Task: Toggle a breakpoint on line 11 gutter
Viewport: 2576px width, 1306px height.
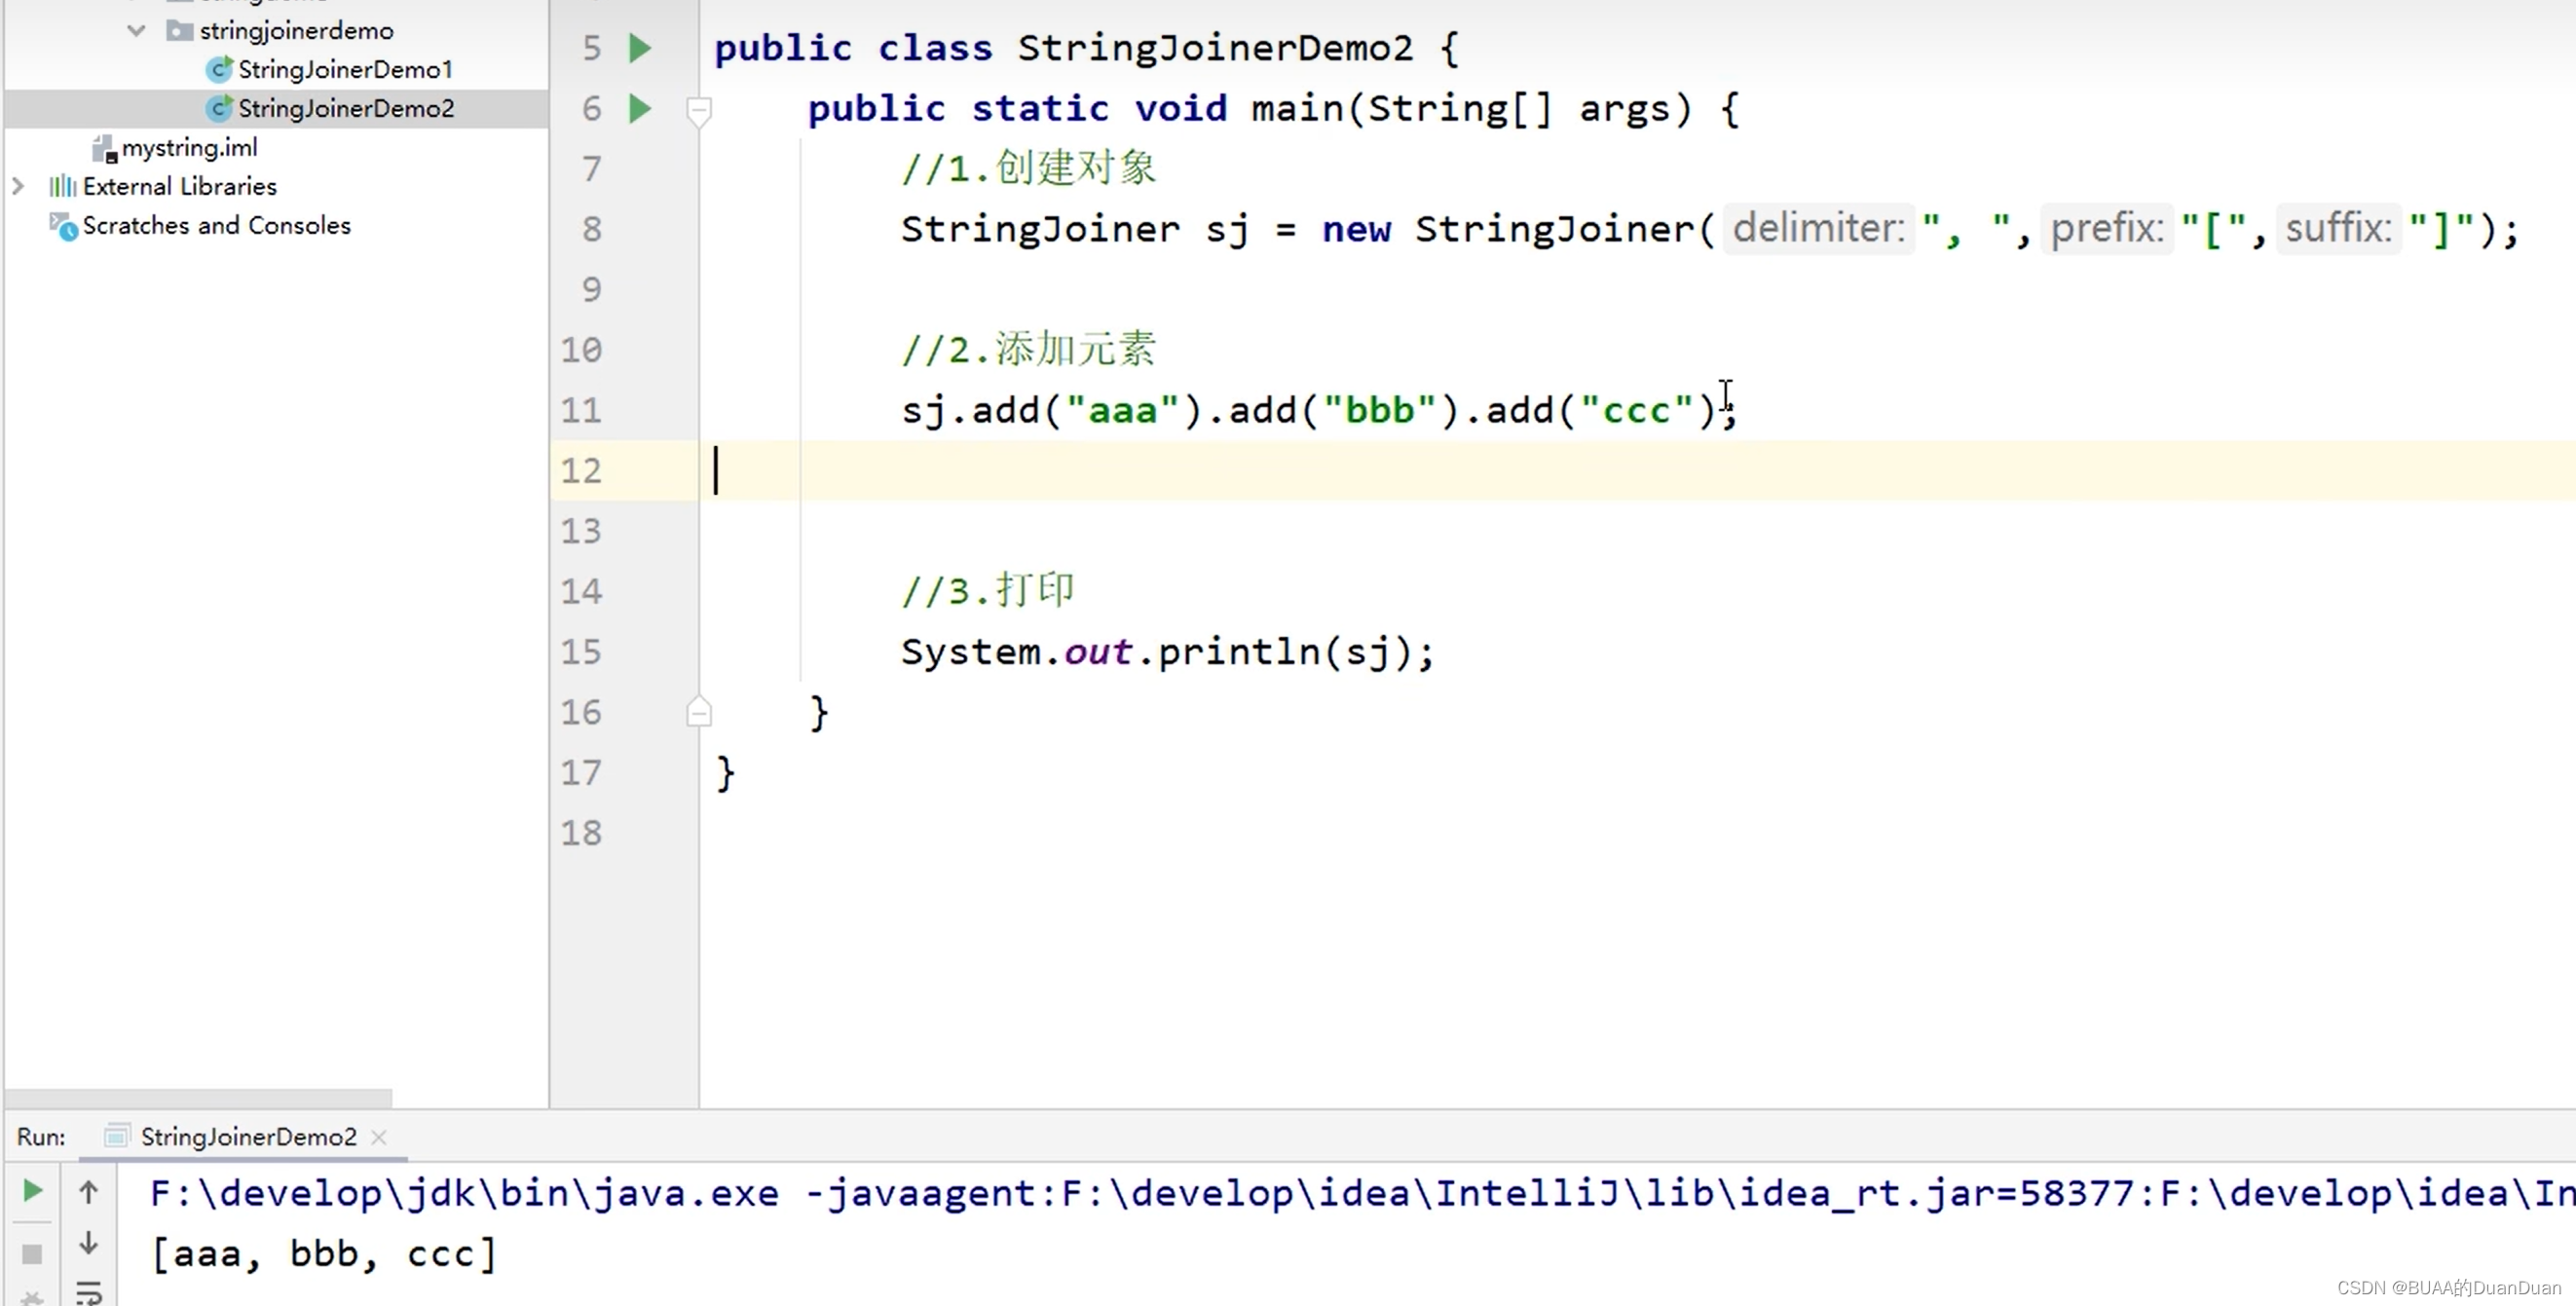Action: tap(660, 410)
